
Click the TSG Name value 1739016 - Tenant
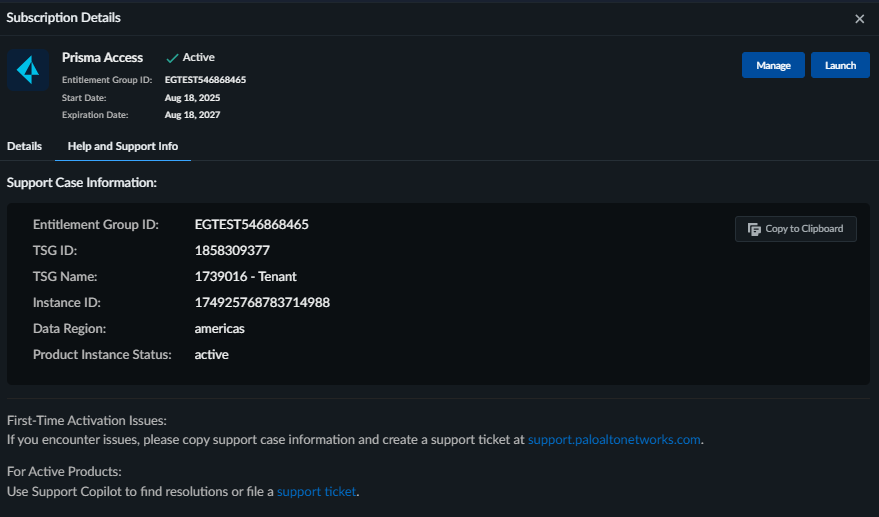(245, 276)
